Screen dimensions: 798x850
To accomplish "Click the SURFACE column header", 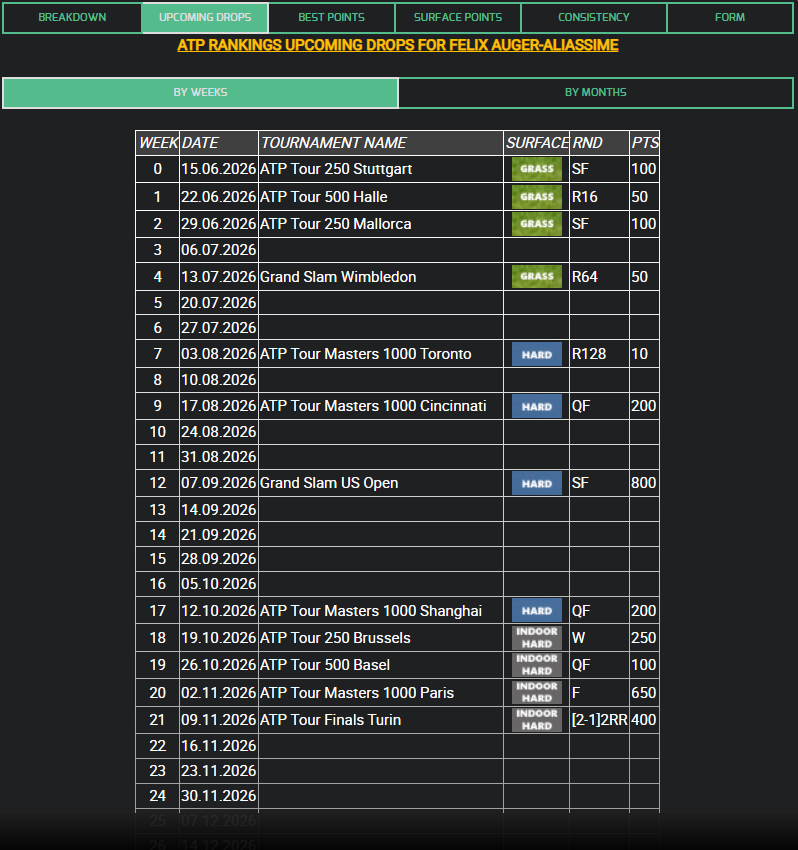I will coord(537,143).
